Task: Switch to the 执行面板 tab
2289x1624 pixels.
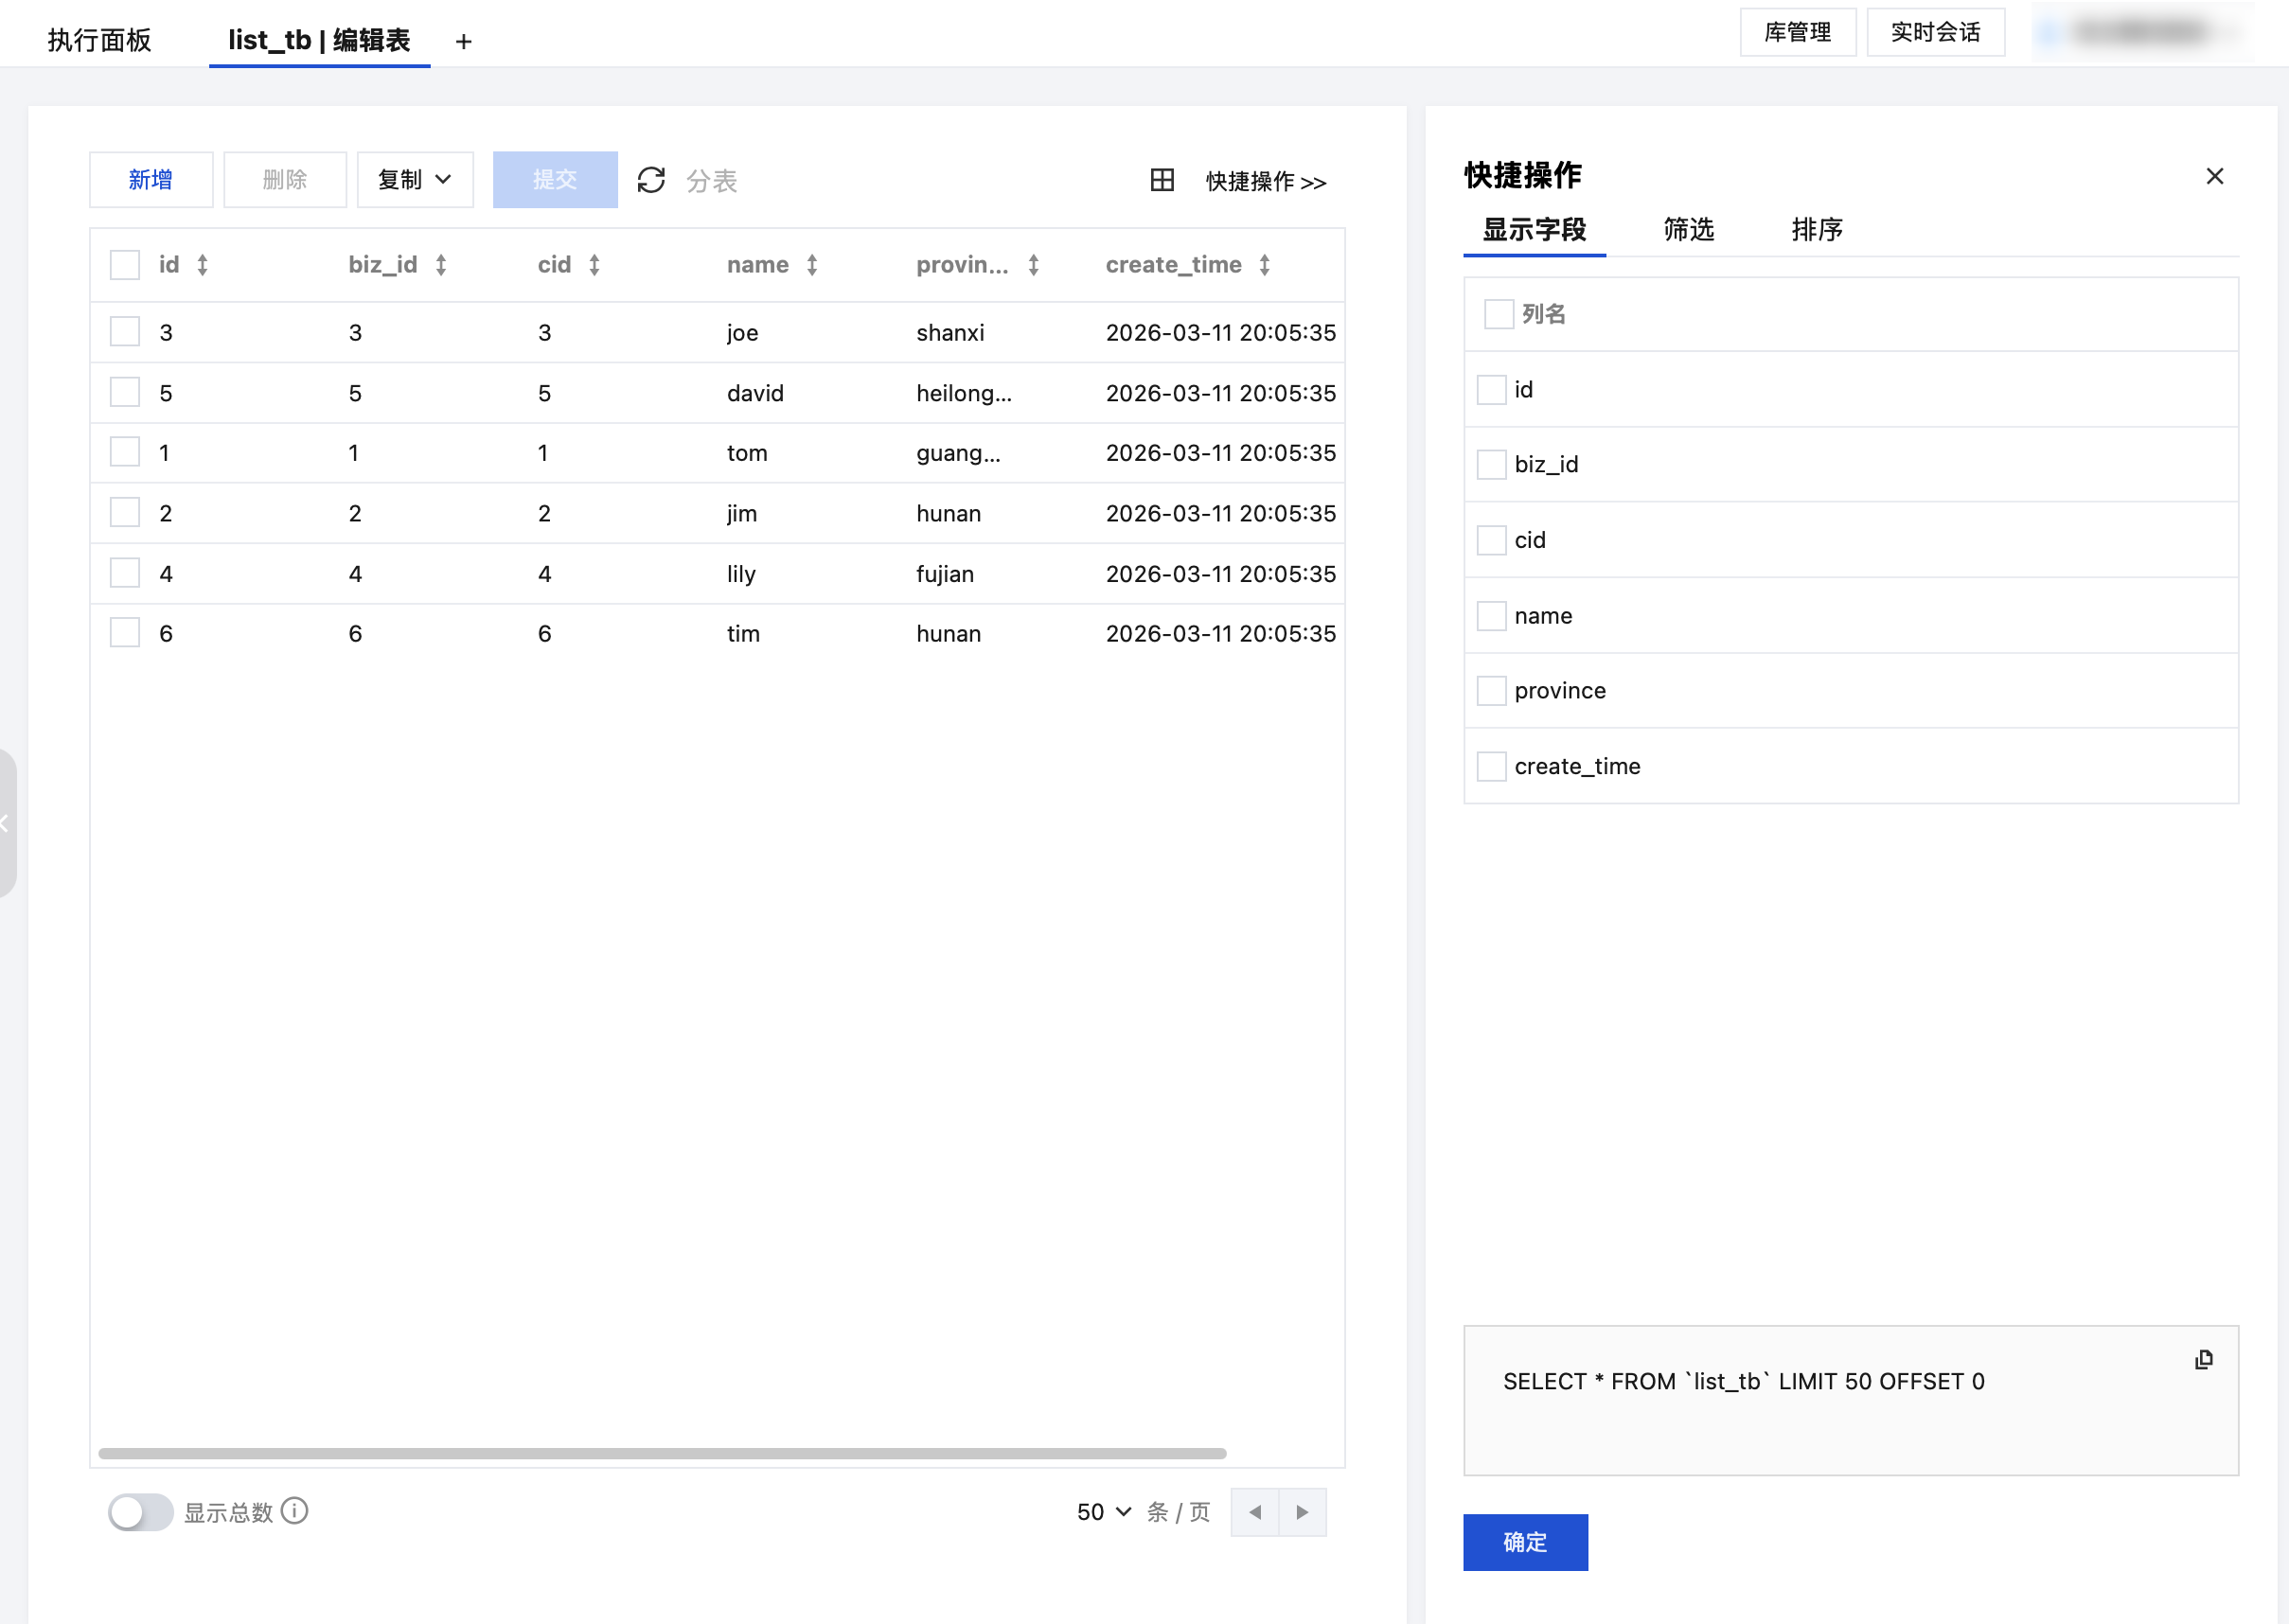Action: click(x=100, y=40)
